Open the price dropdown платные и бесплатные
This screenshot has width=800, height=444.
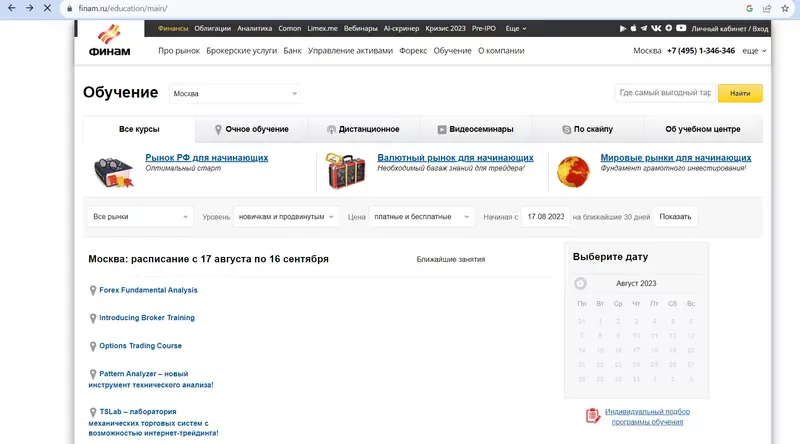click(x=421, y=217)
